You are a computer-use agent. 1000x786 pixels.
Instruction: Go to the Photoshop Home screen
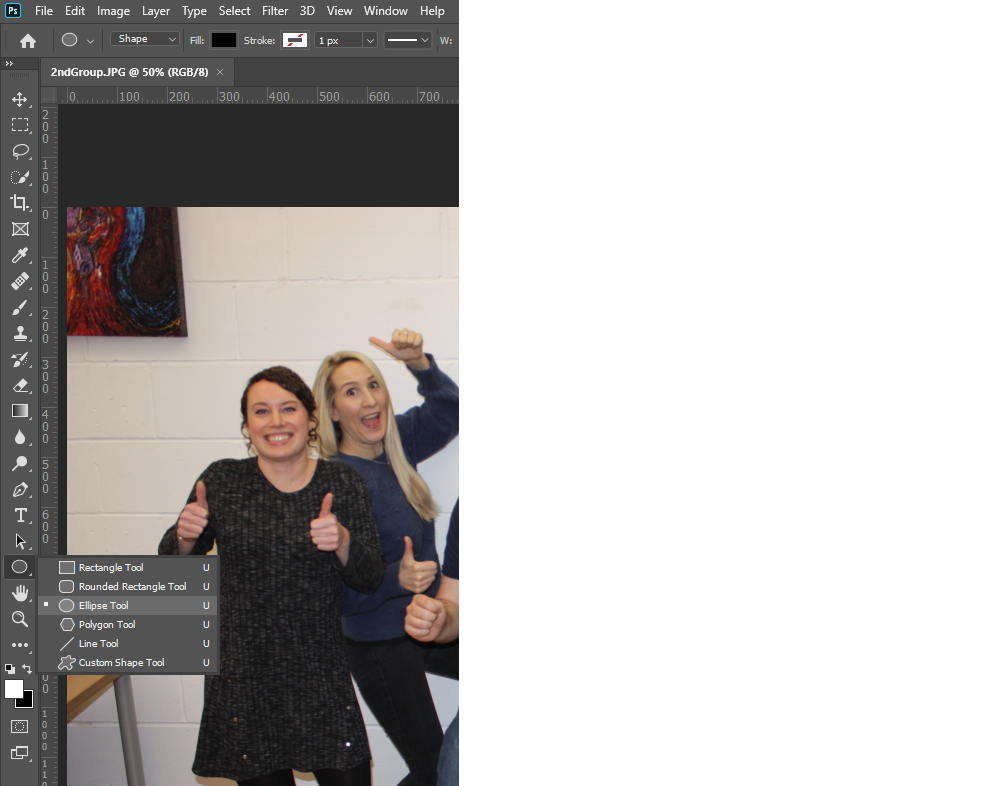click(x=27, y=41)
